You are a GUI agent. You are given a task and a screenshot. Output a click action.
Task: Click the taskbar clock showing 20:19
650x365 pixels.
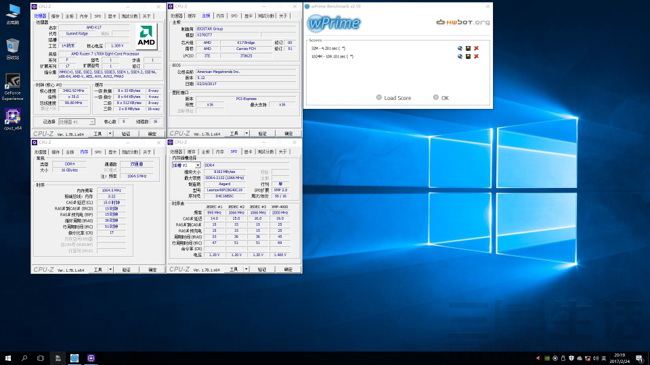(x=619, y=358)
